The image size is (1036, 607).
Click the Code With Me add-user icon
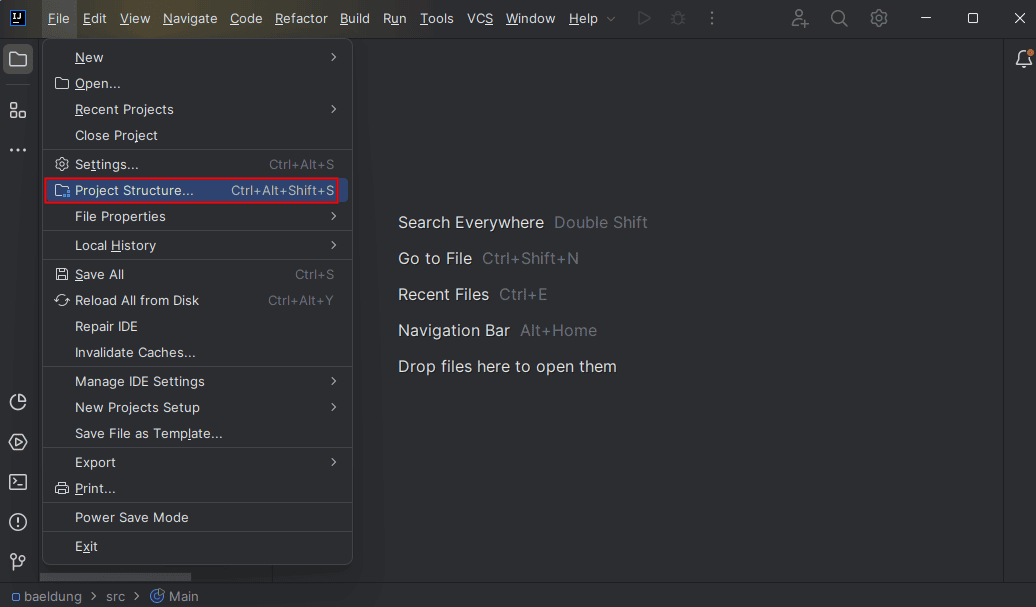(x=799, y=18)
